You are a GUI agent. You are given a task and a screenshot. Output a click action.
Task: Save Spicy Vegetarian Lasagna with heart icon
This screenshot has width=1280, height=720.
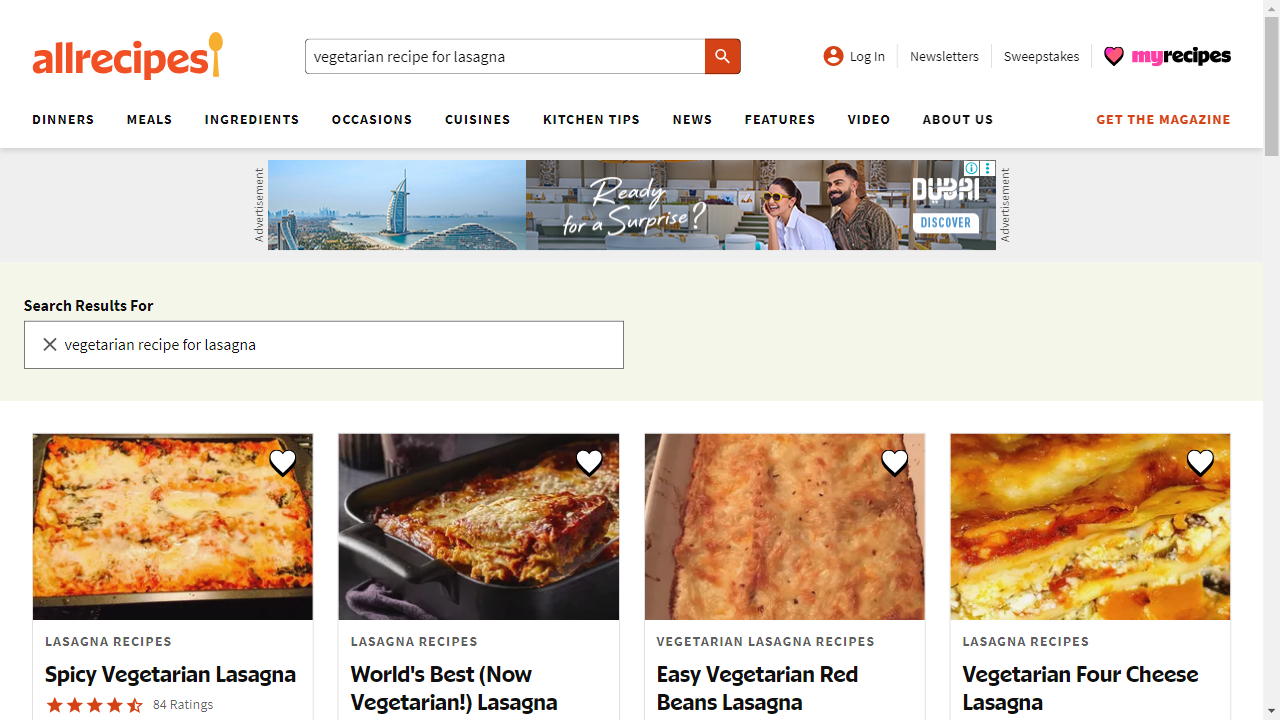coord(283,462)
